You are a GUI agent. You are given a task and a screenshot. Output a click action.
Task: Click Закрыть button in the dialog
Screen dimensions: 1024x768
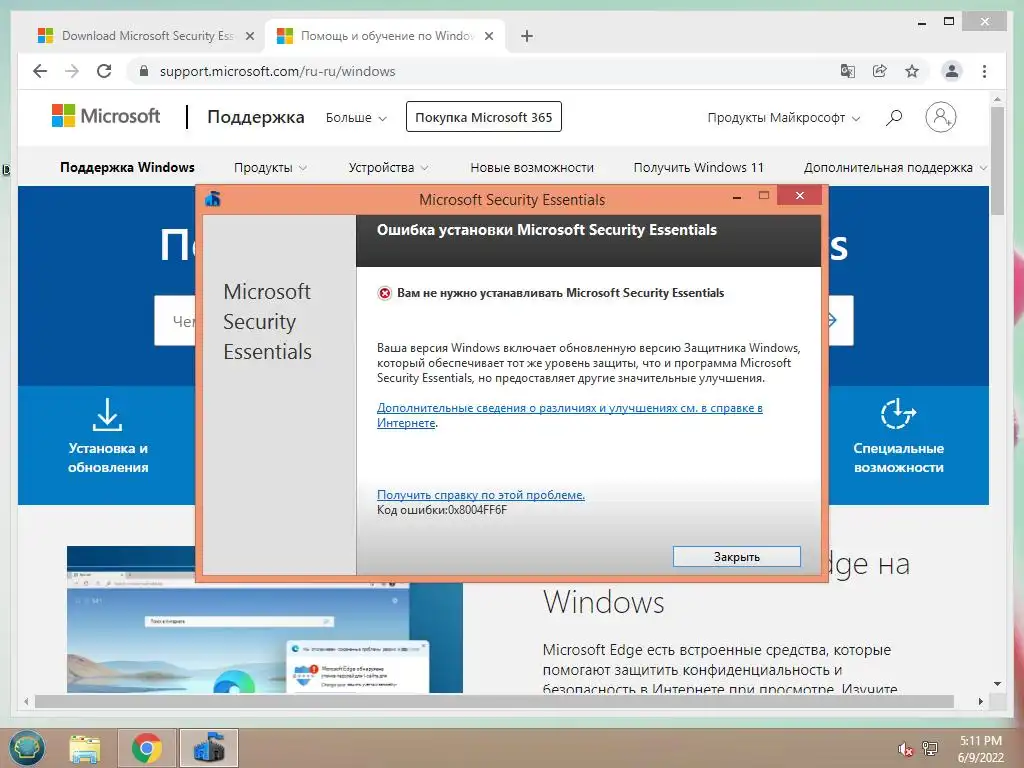pos(737,556)
